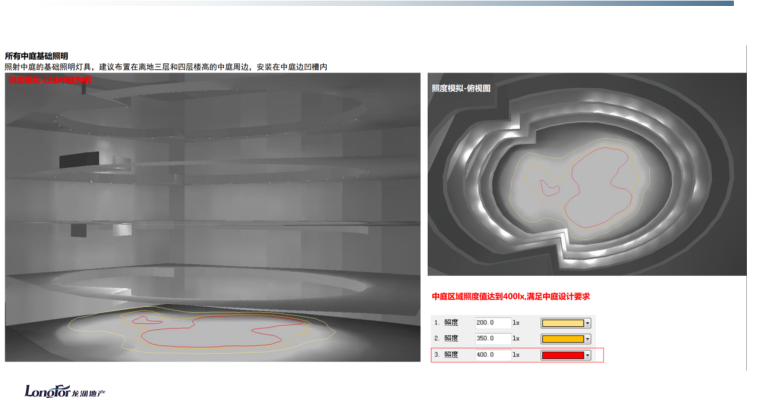Click the 350.0 illuminance input field

tap(493, 338)
